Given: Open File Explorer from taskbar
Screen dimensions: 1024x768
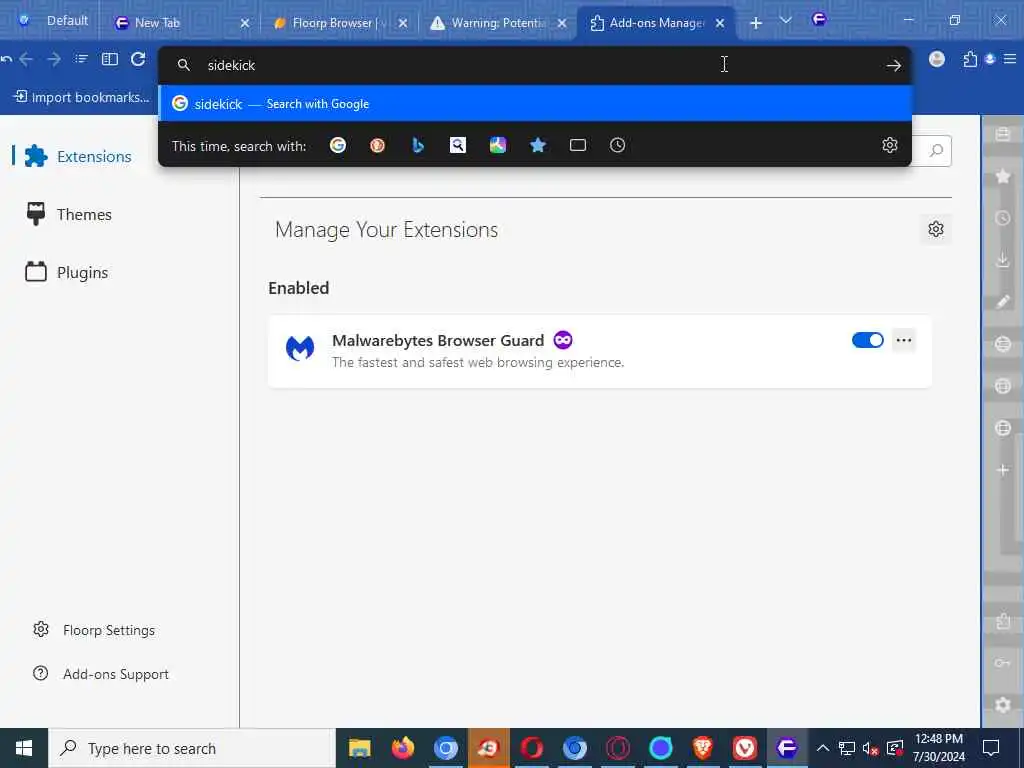Looking at the screenshot, I should [359, 748].
